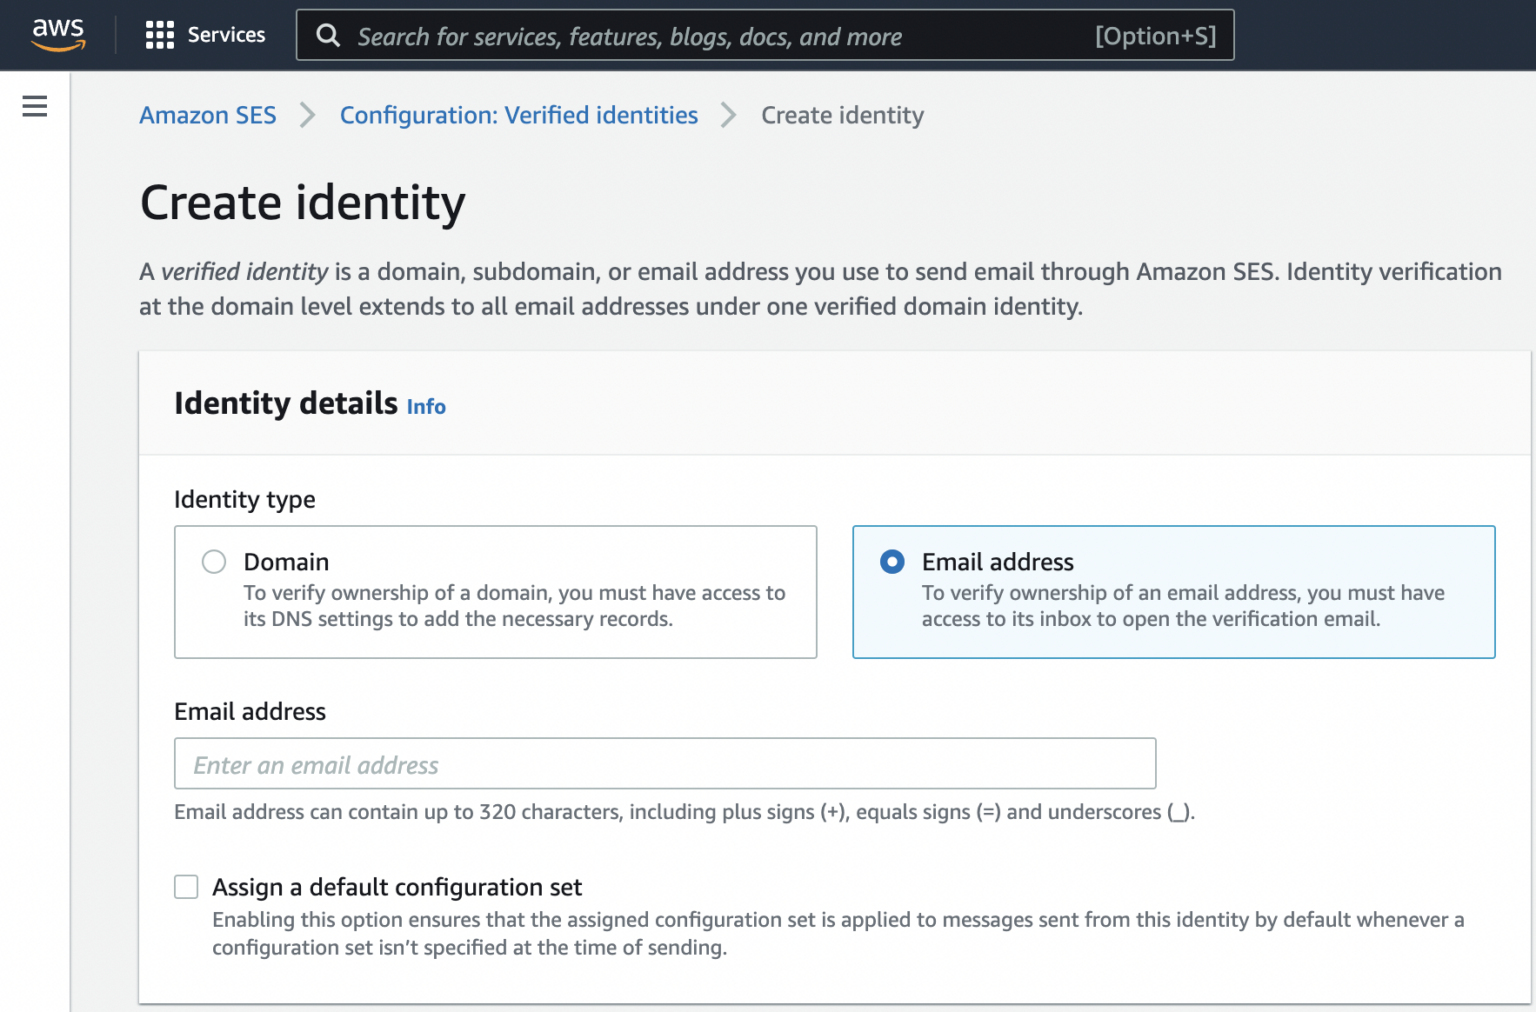The width and height of the screenshot is (1536, 1012).
Task: Select the Email address radio button
Action: point(891,562)
